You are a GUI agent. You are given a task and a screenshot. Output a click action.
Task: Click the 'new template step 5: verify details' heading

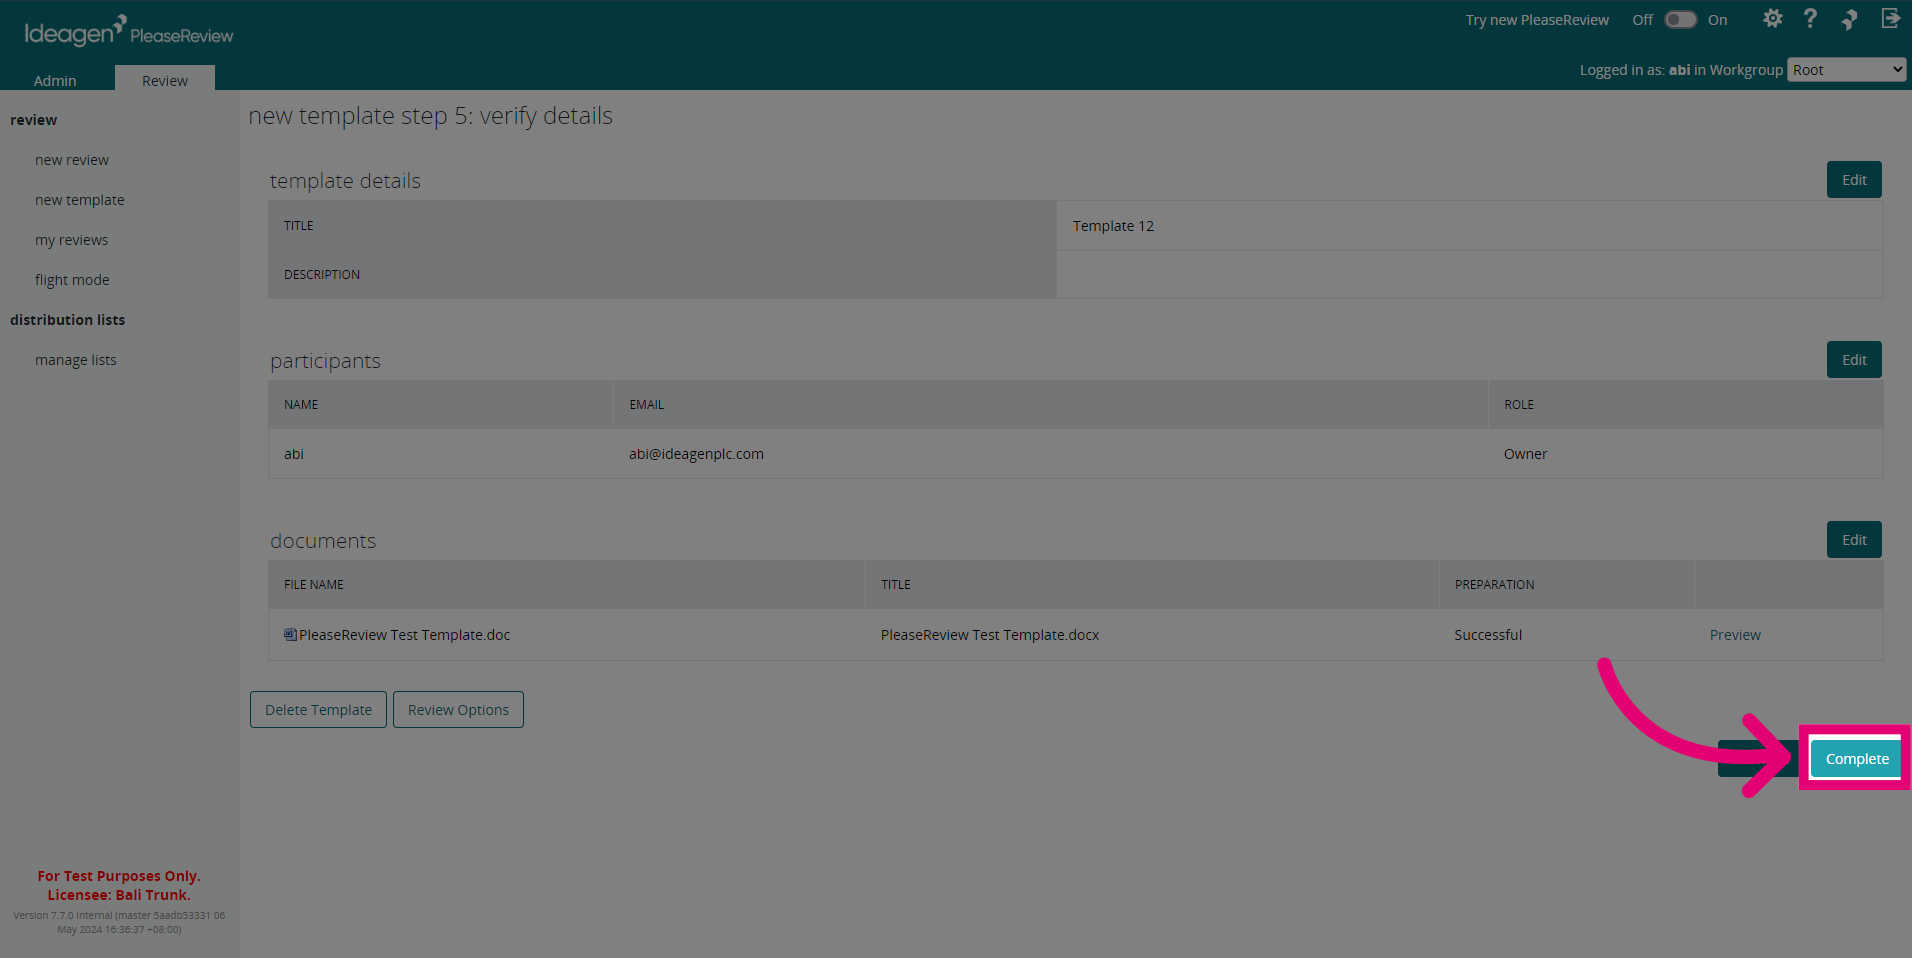(430, 116)
